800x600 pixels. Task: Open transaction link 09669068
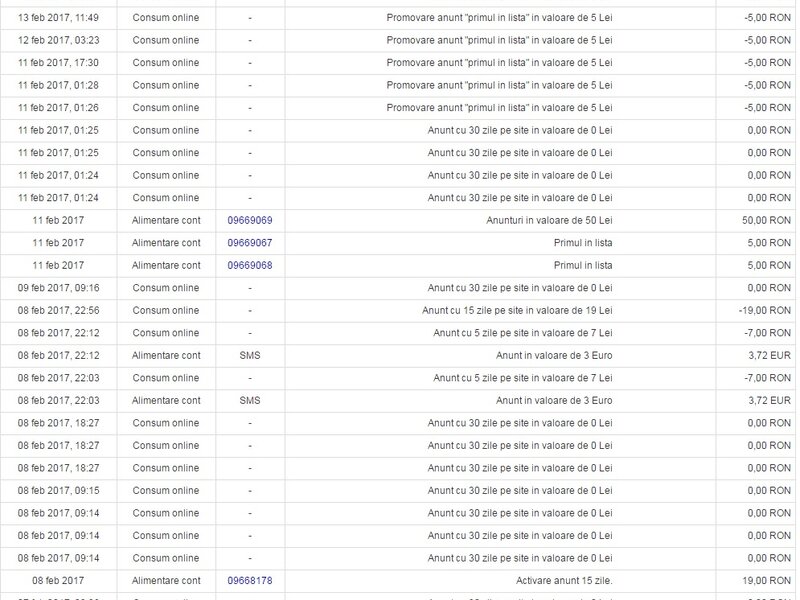point(249,265)
